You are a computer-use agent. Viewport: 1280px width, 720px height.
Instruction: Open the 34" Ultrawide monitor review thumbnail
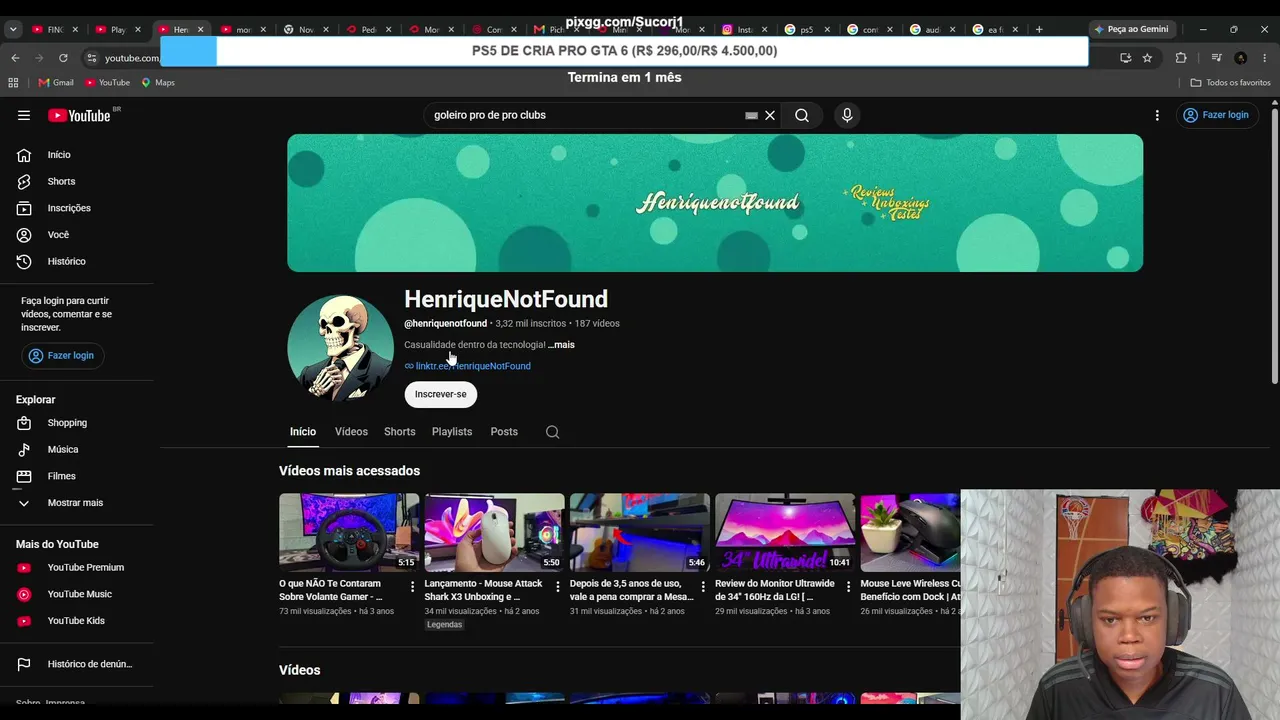tap(785, 532)
